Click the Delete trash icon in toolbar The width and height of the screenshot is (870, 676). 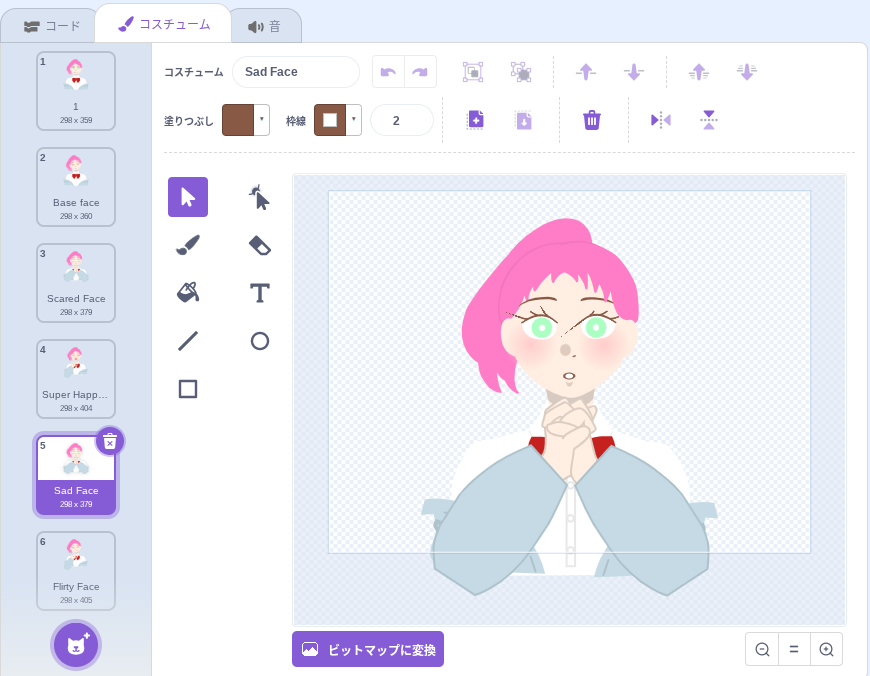[592, 120]
